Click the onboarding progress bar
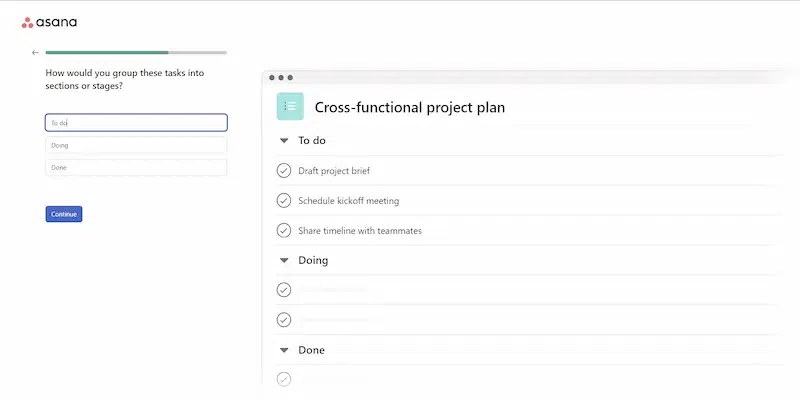The width and height of the screenshot is (800, 400). 136,52
